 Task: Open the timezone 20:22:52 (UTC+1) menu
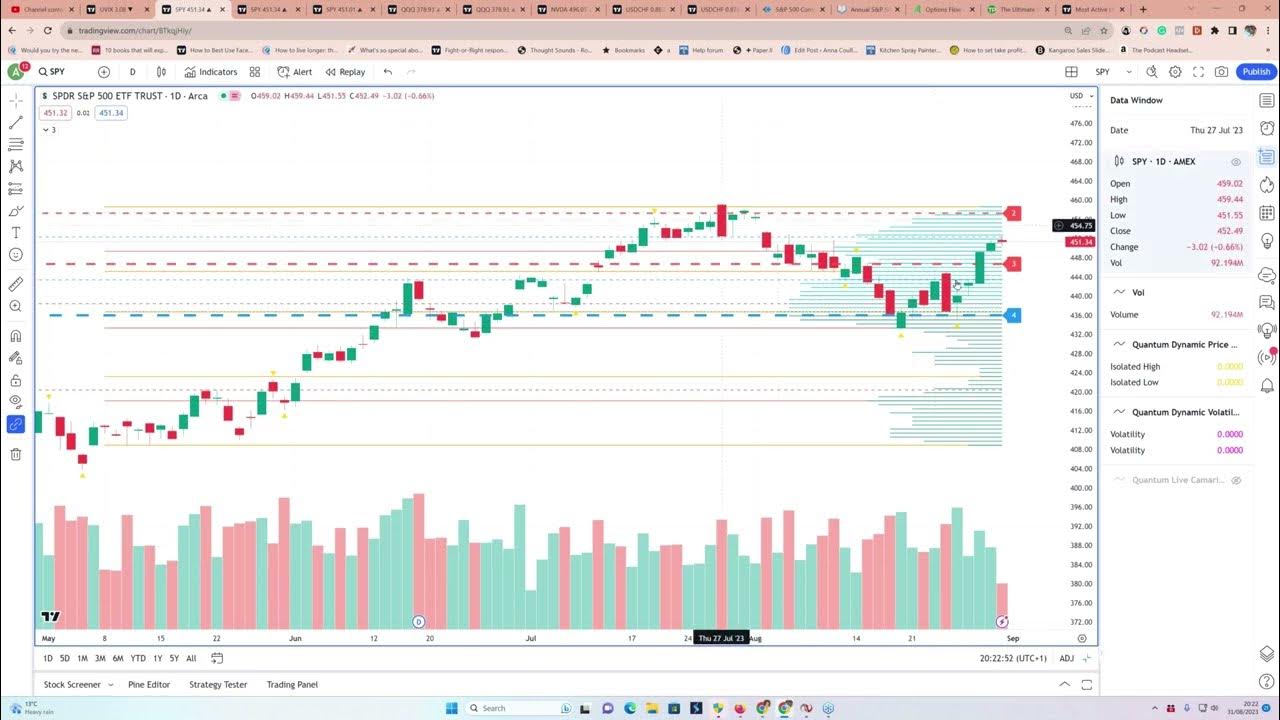pyautogui.click(x=1013, y=658)
